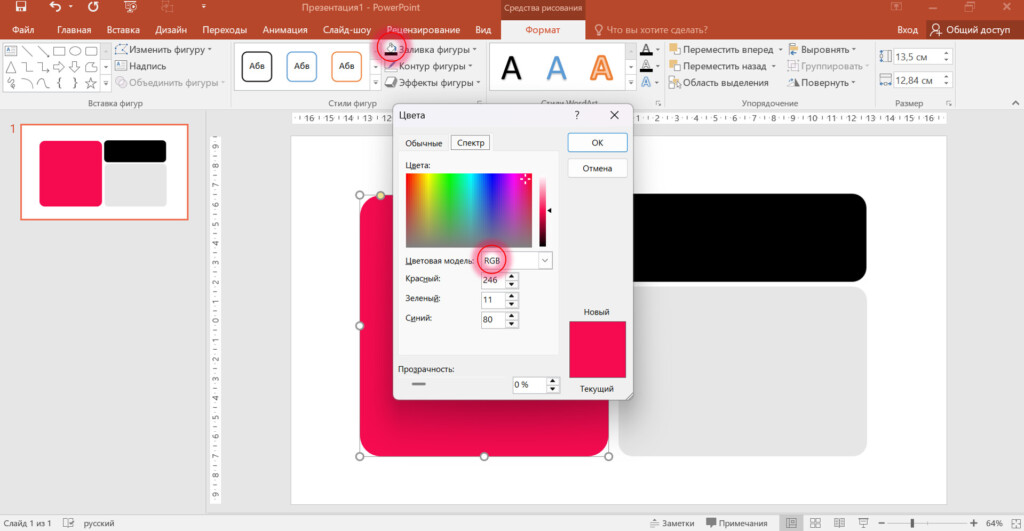The image size is (1024, 531).
Task: Expand the shapes gallery more arrow
Action: coord(106,83)
